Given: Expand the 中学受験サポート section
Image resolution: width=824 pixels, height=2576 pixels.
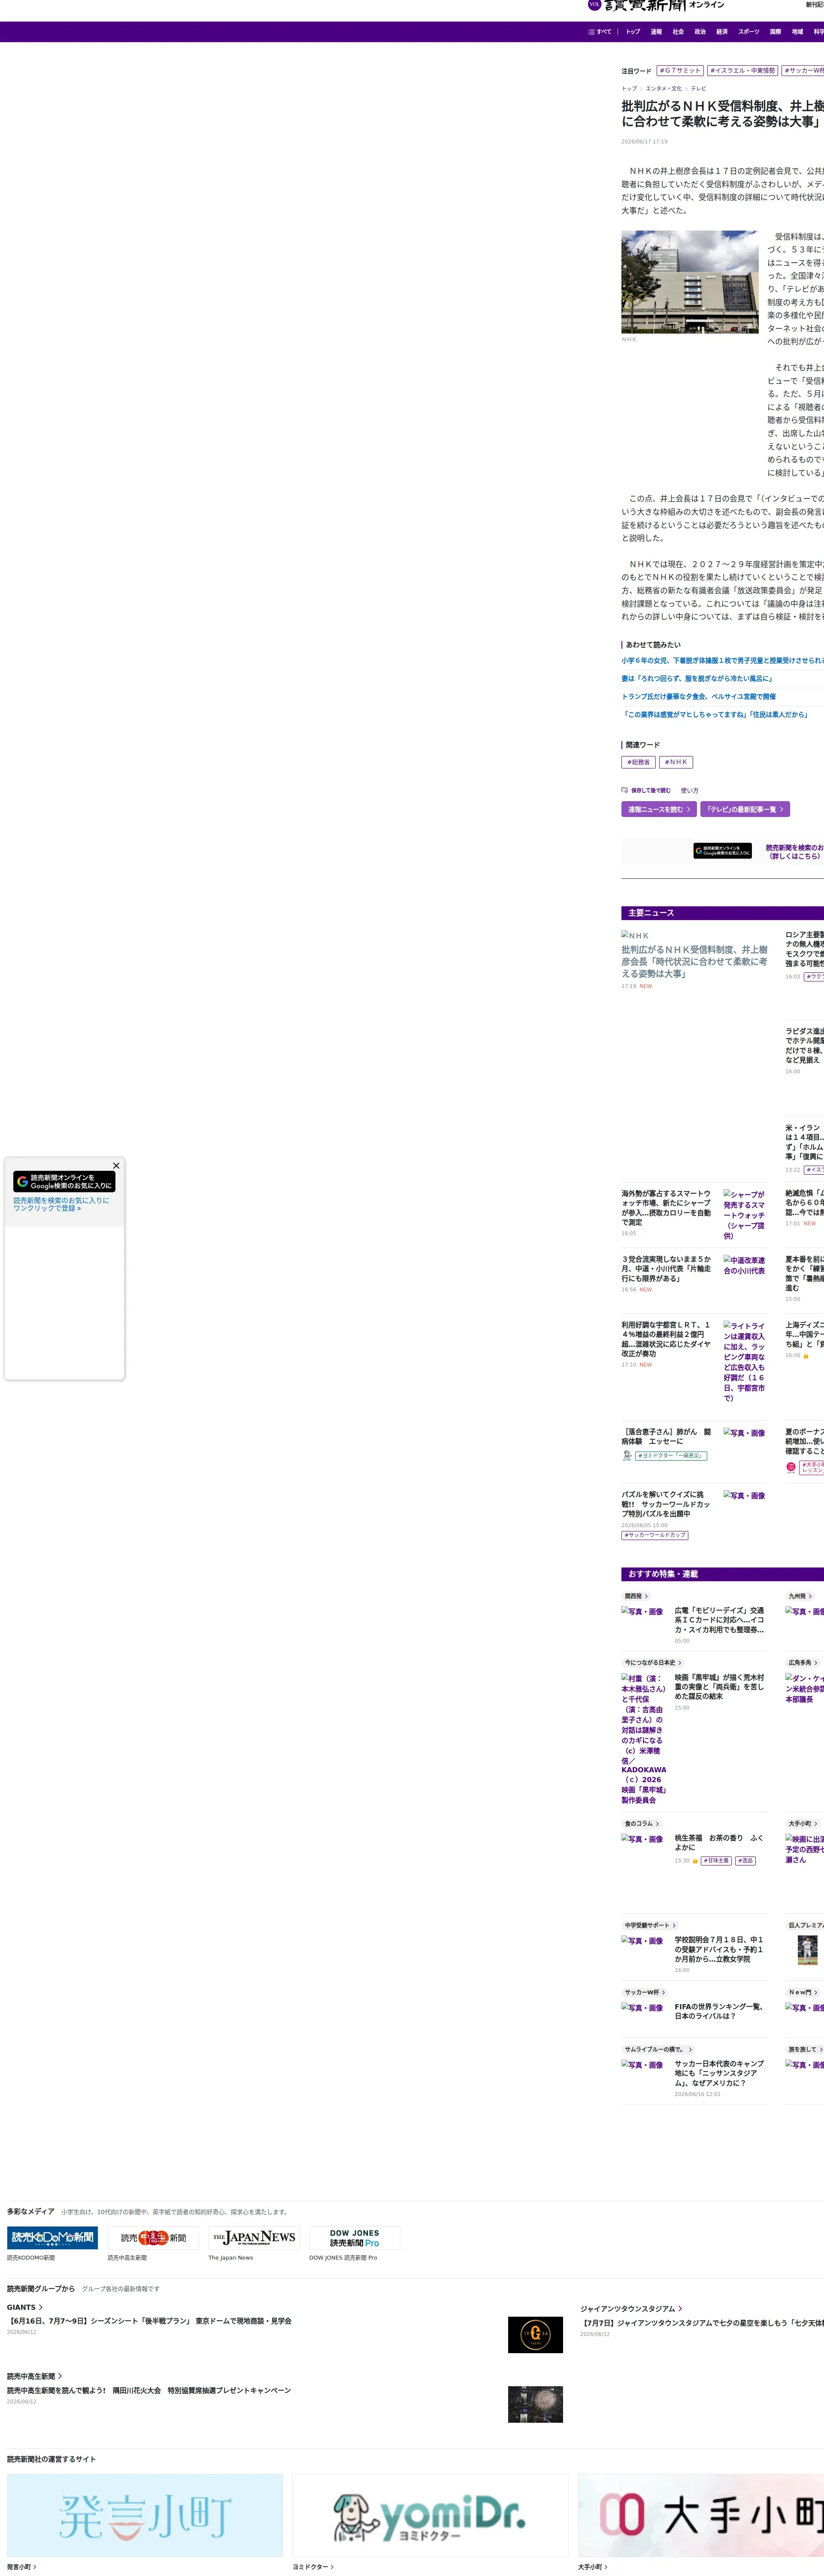Looking at the screenshot, I should coord(650,1925).
